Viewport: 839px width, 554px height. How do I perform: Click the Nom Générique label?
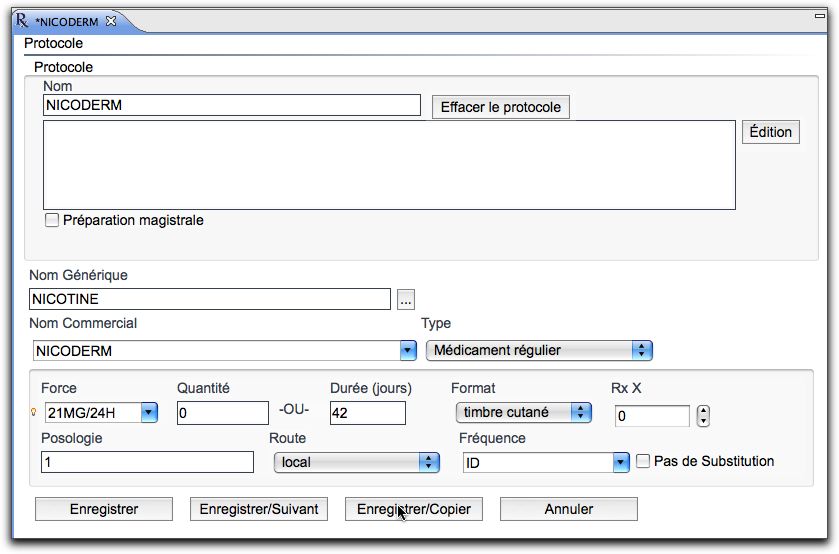(x=79, y=275)
